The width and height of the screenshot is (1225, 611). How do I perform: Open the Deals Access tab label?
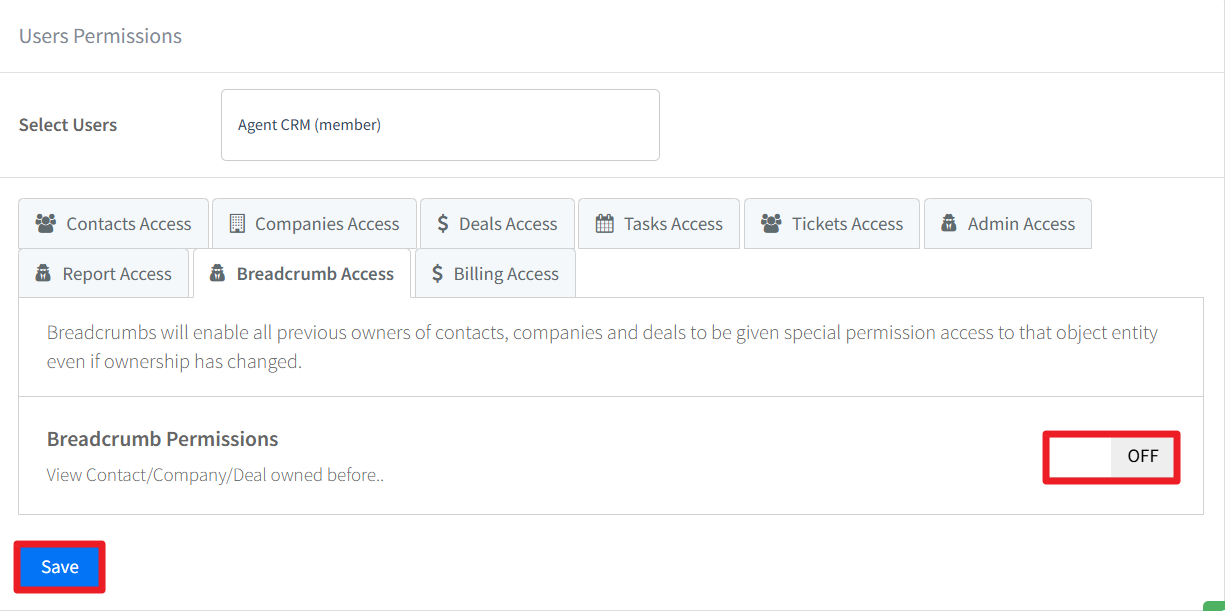click(x=508, y=224)
